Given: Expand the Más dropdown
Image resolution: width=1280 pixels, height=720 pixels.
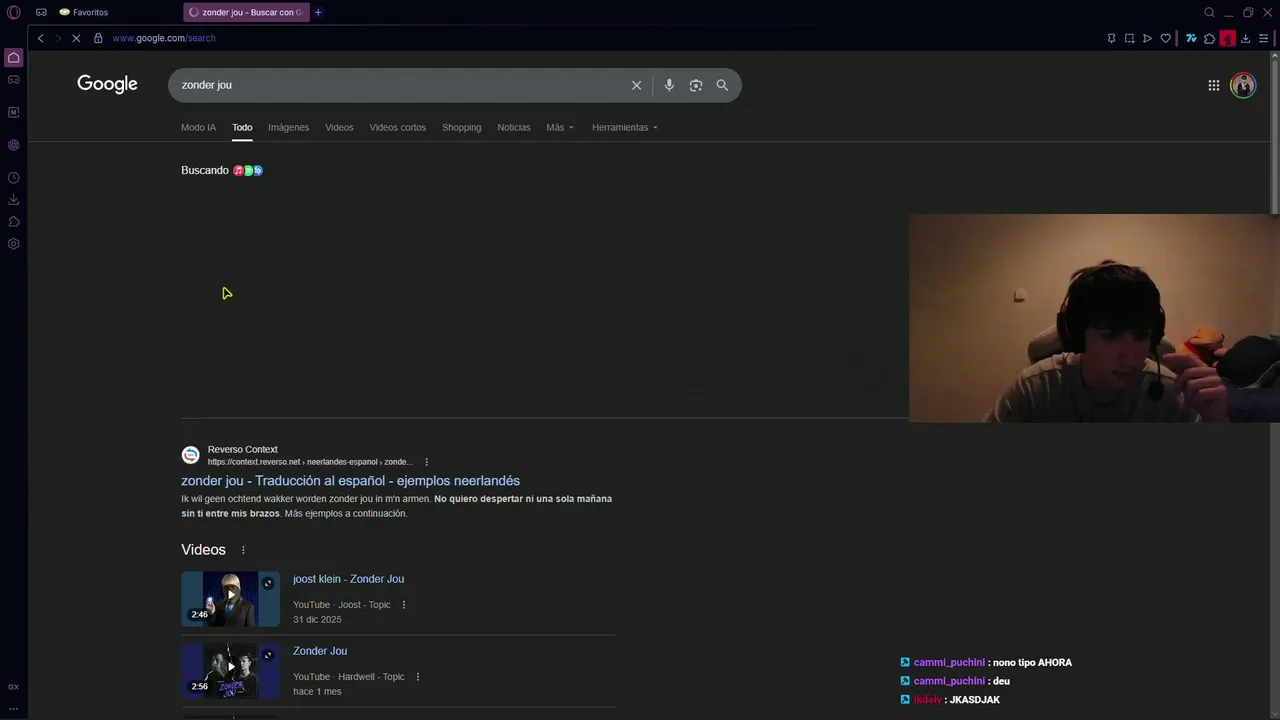Looking at the screenshot, I should [560, 127].
